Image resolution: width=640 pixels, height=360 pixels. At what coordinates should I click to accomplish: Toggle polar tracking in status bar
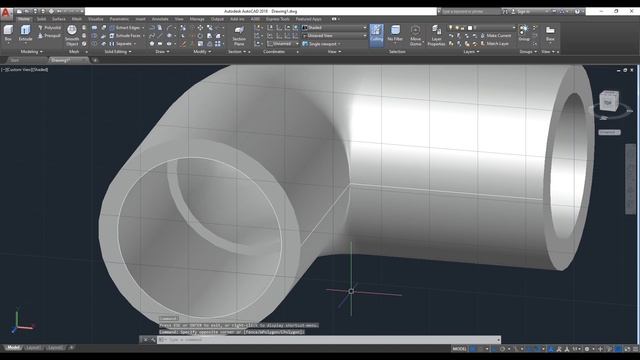pos(502,349)
